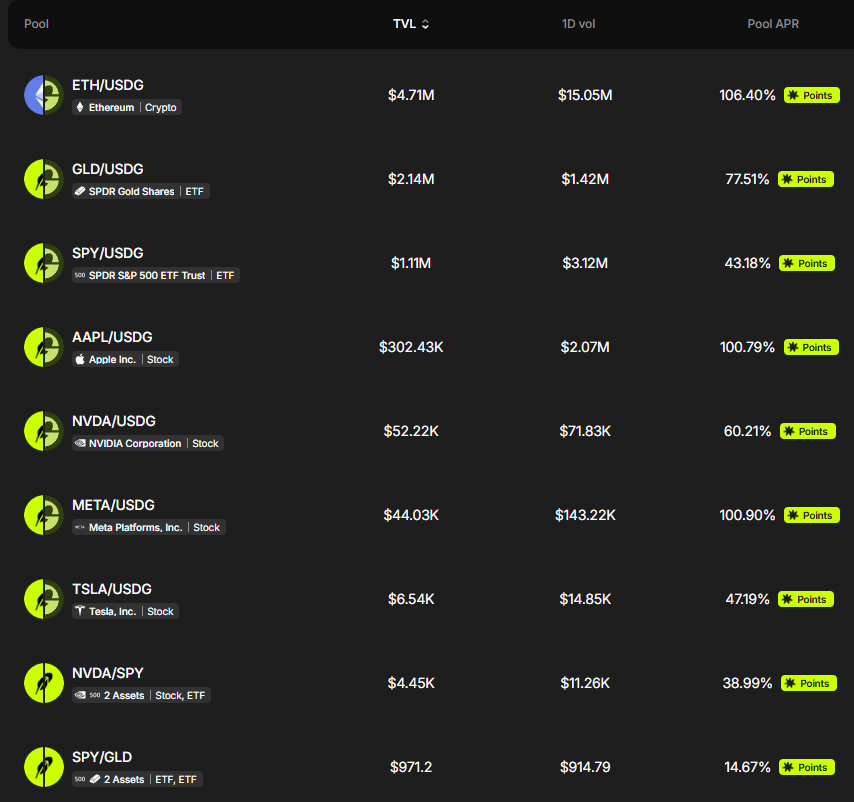
Task: Click the ETH/USDG pool token icon
Action: coord(44,95)
